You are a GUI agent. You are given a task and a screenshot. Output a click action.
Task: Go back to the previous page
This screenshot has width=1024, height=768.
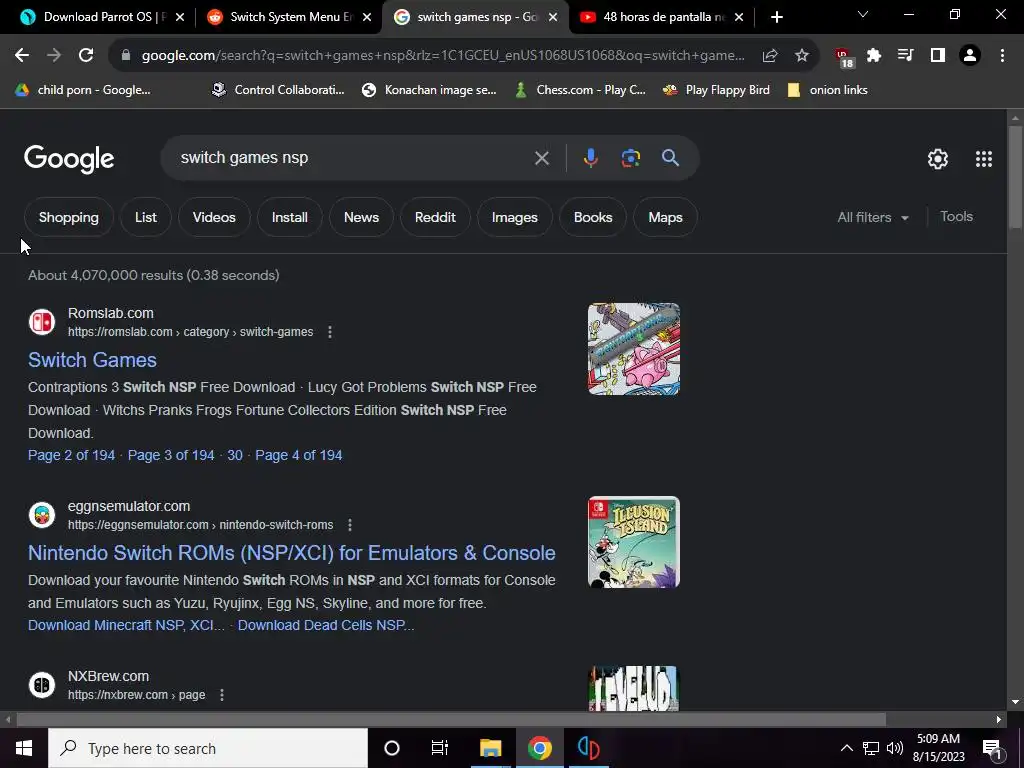click(22, 56)
